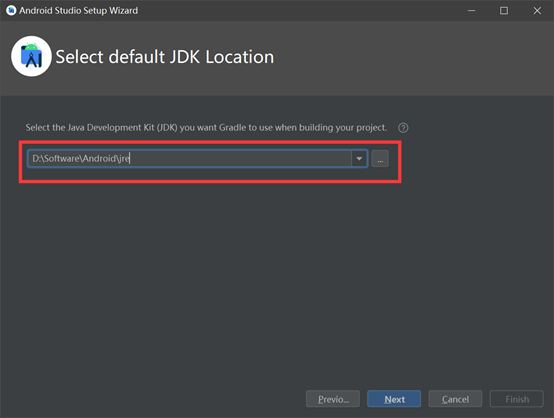
Task: Go back with the Previous button
Action: [x=333, y=399]
